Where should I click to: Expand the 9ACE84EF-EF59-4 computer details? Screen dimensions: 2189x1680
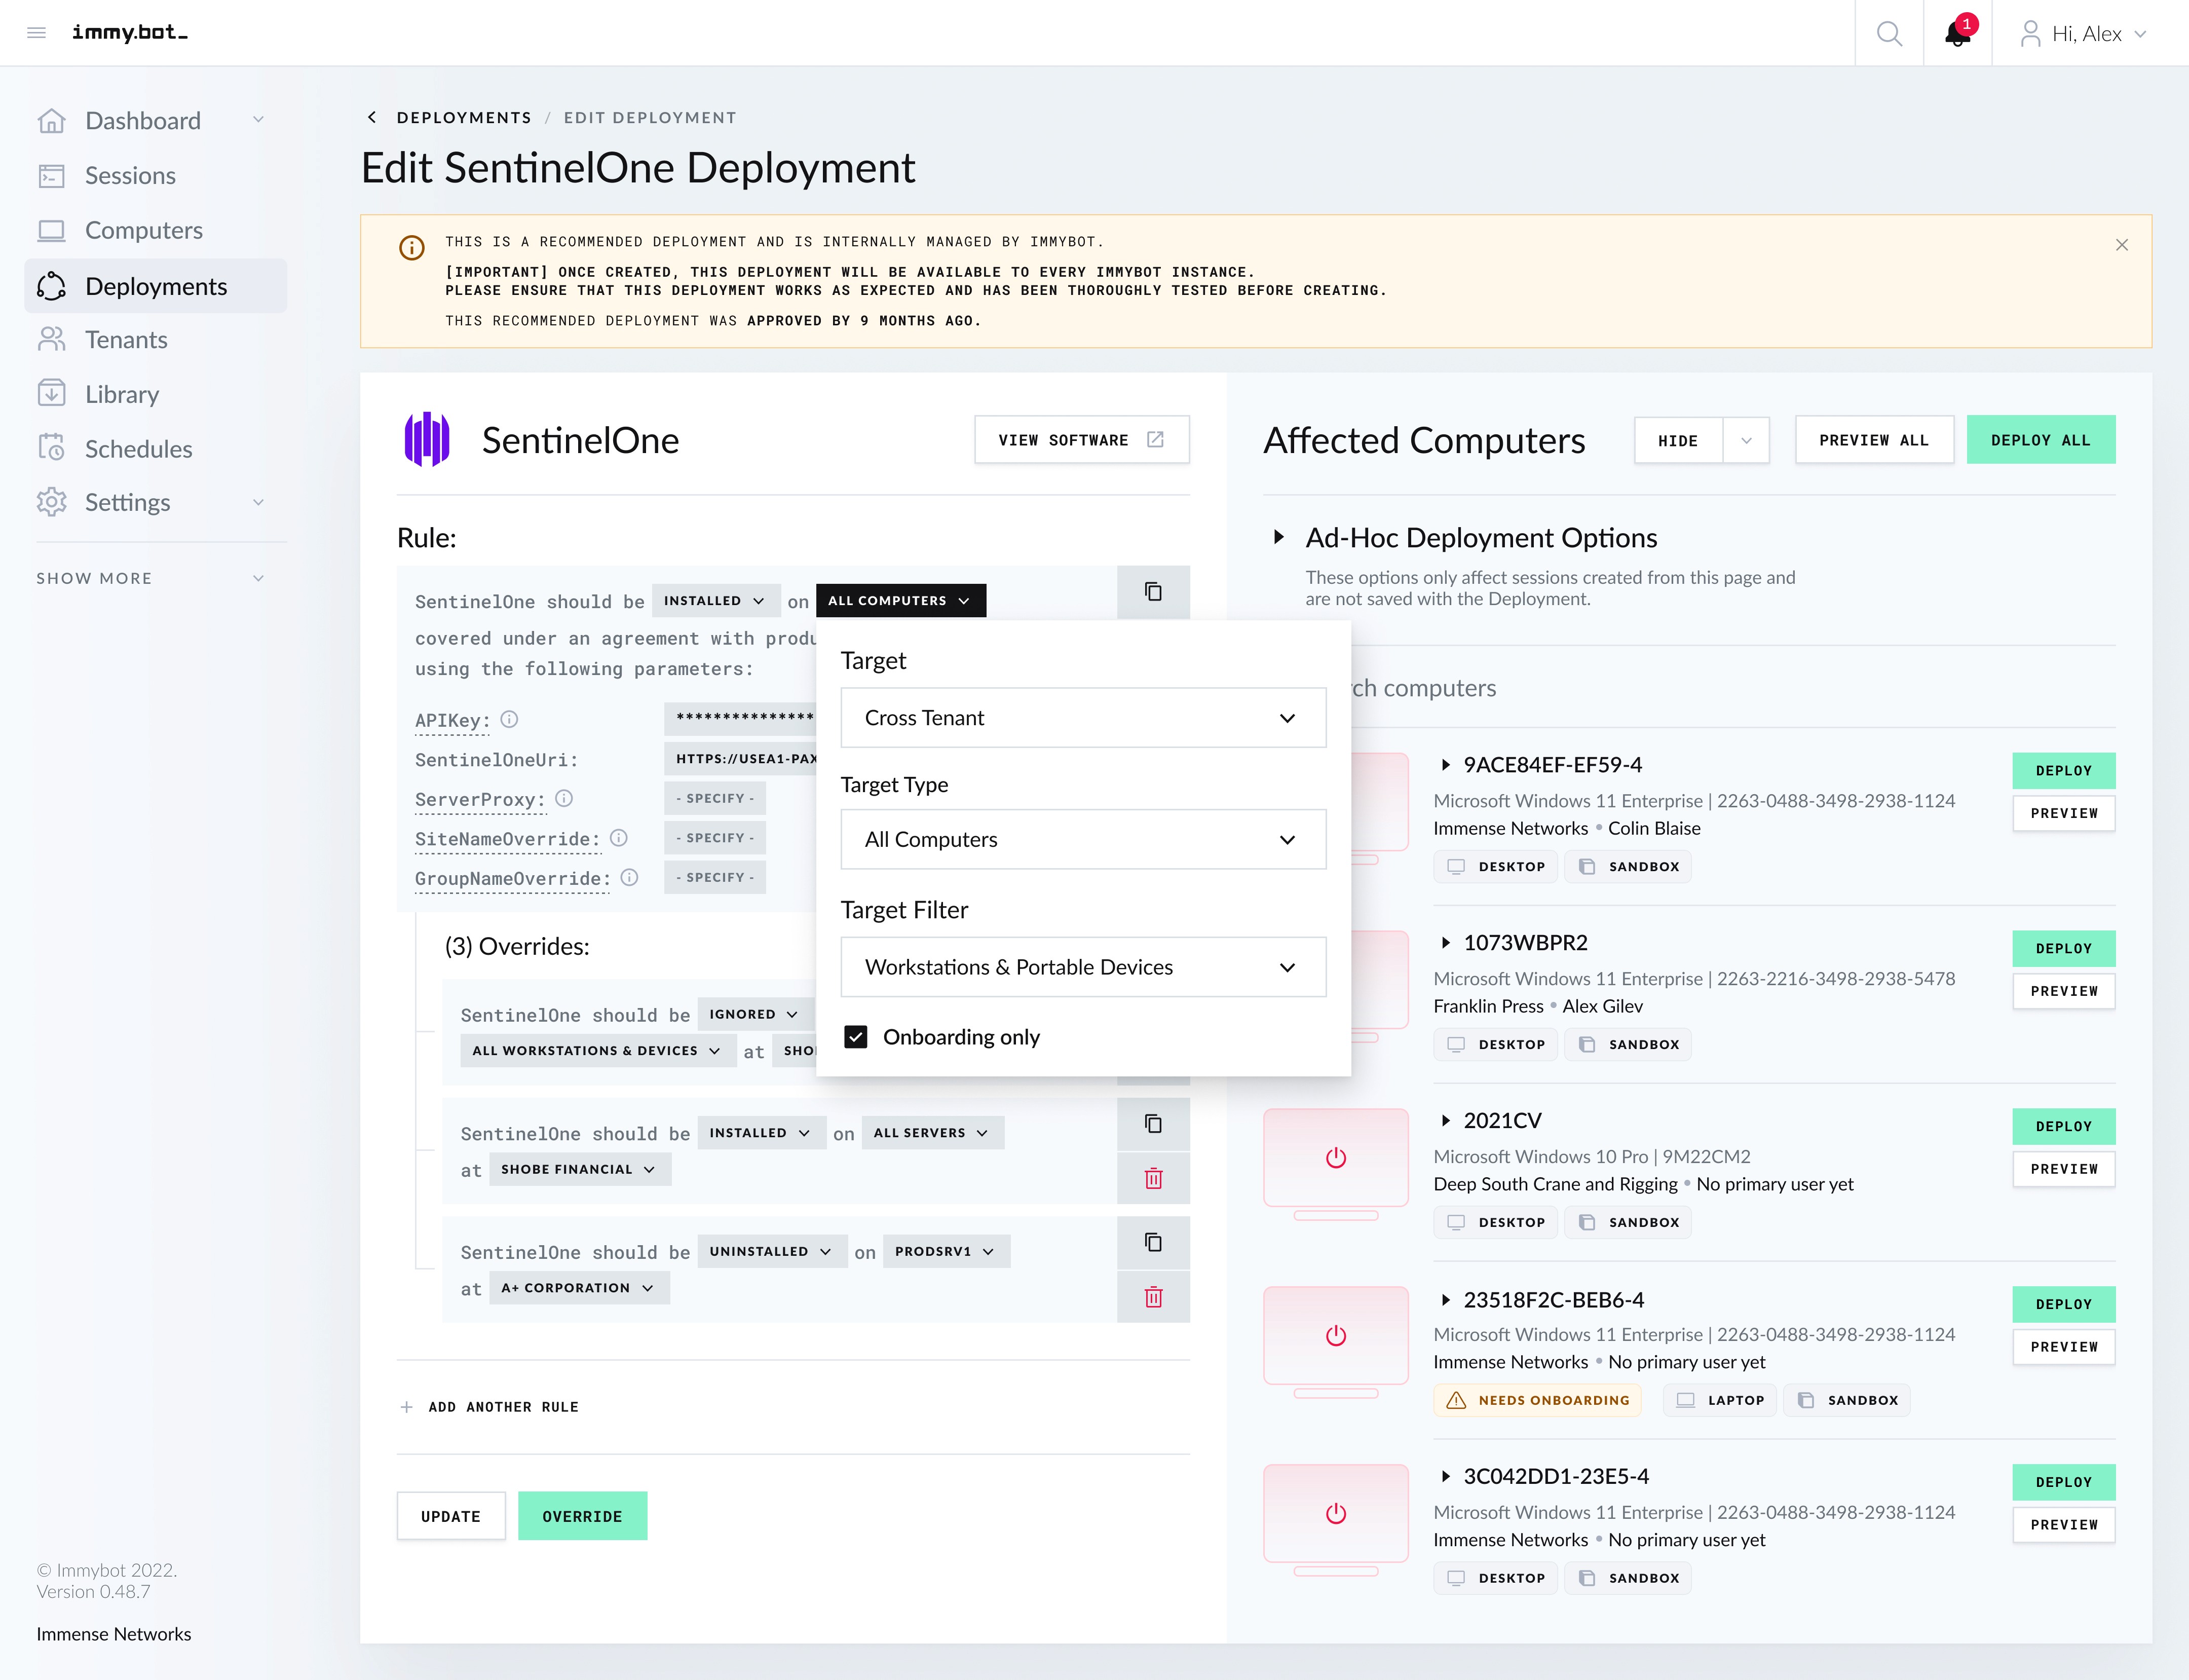[1445, 765]
